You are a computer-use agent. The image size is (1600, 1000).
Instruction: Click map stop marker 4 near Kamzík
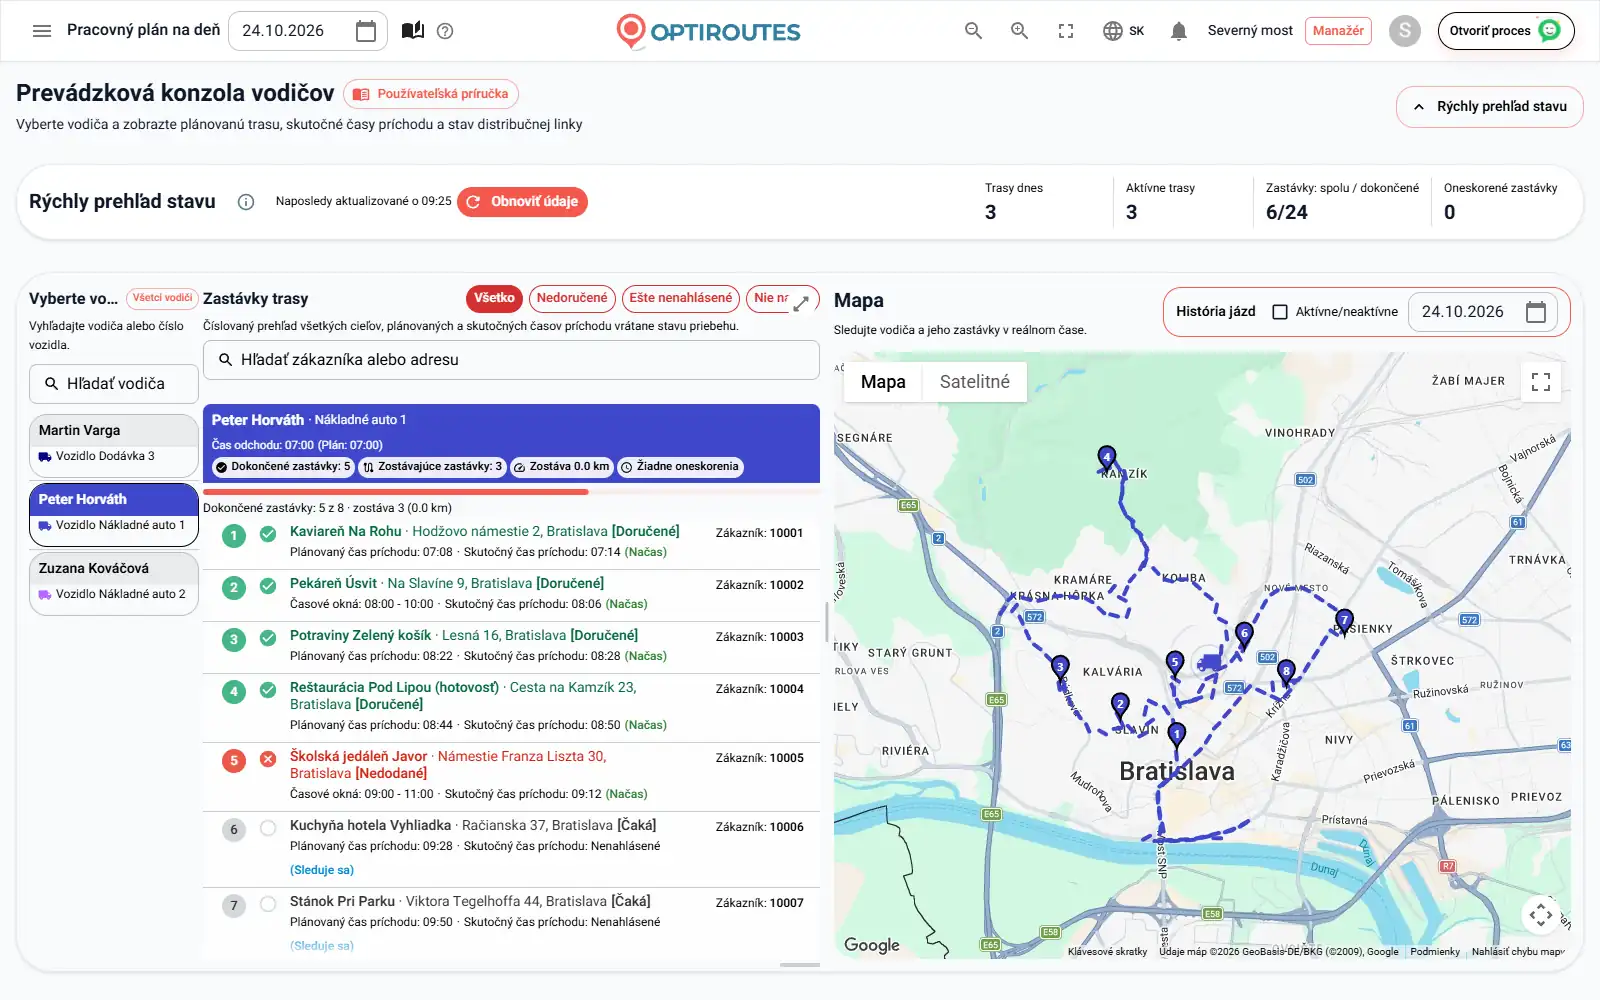point(1106,459)
